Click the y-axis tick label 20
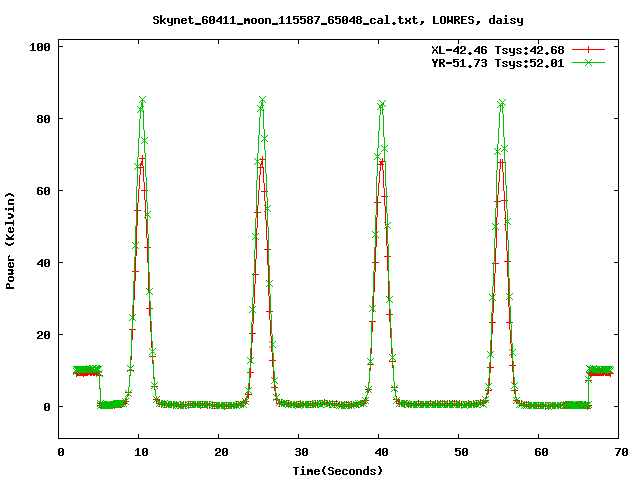This screenshot has width=640, height=480. click(43, 335)
